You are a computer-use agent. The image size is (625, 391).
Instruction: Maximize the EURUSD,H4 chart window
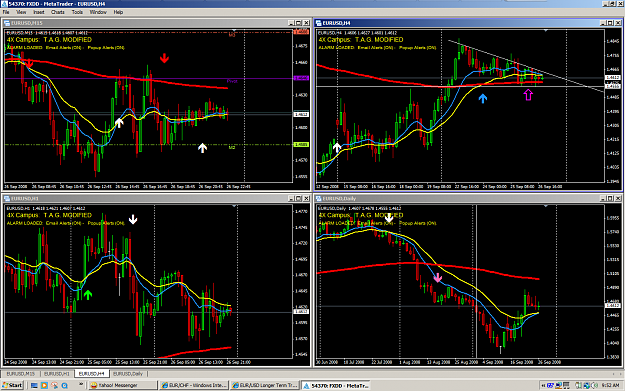tap(610, 23)
